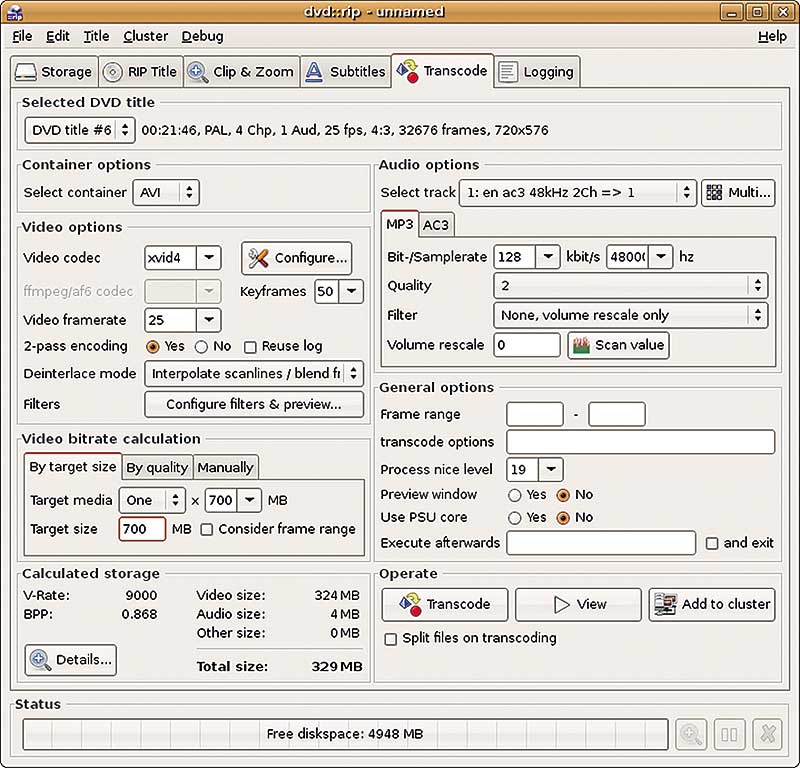This screenshot has width=800, height=768.
Task: Click the disc icon on the RIP Title tab
Action: (x=112, y=72)
